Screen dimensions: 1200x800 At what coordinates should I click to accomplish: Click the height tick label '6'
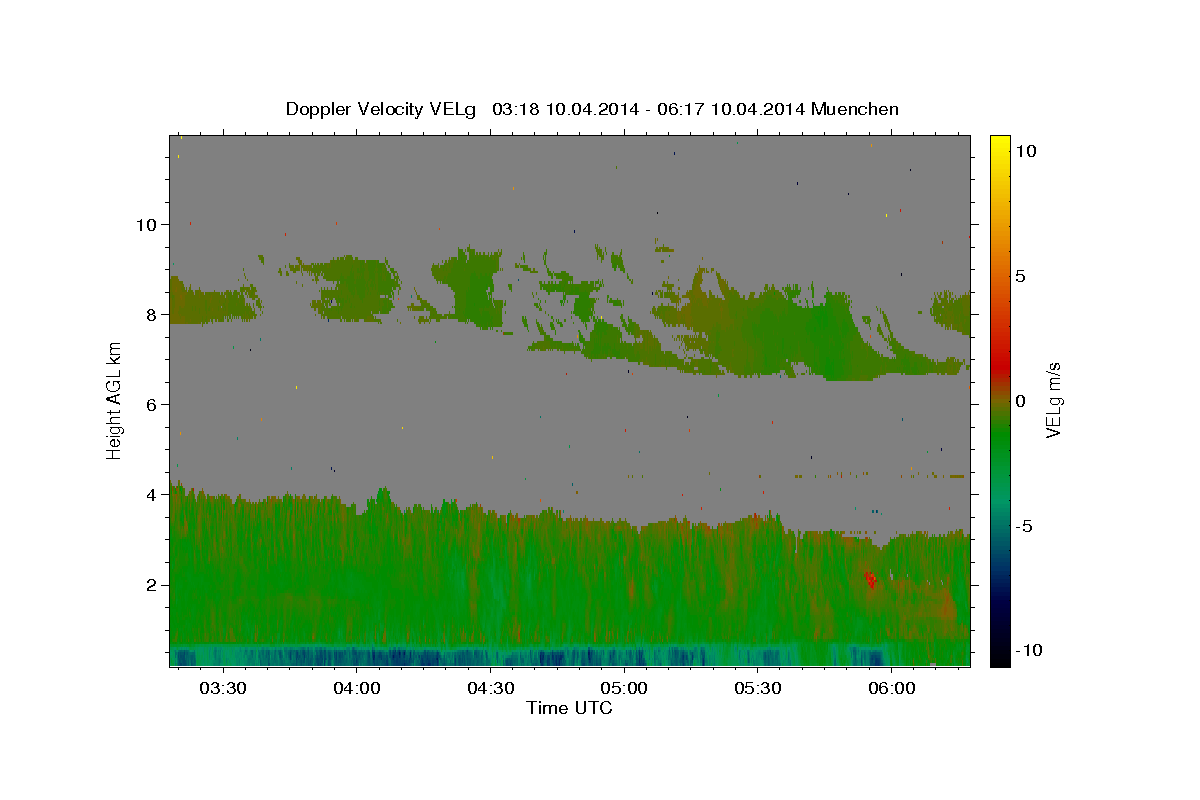coord(153,404)
